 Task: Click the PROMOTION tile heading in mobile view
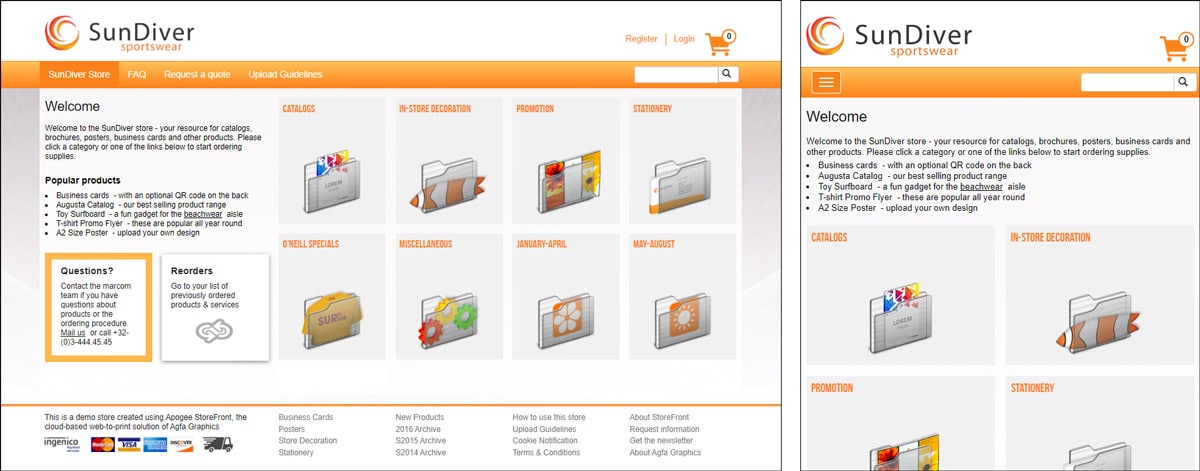pyautogui.click(x=832, y=388)
